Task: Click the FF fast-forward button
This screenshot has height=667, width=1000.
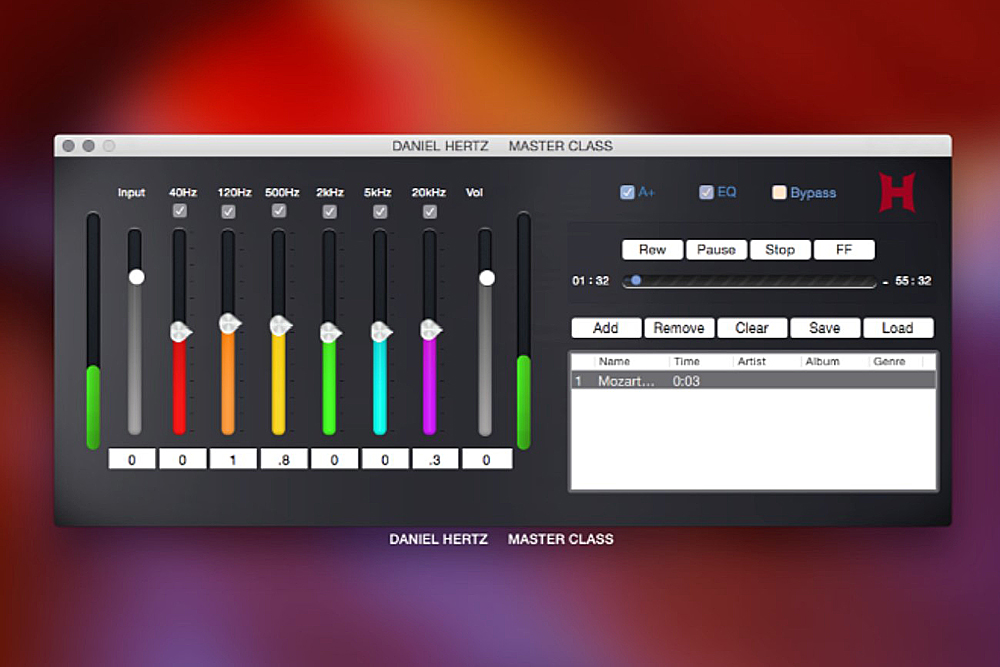Action: click(x=844, y=249)
